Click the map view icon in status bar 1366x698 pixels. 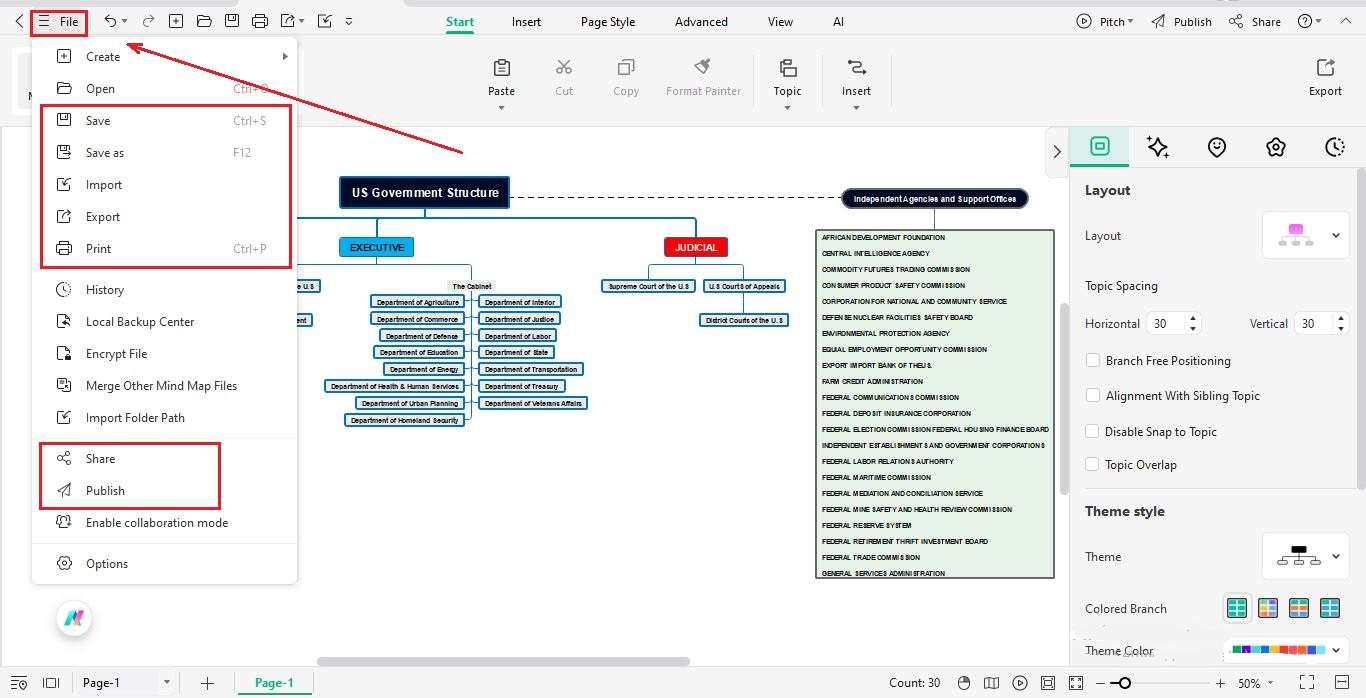pos(991,683)
